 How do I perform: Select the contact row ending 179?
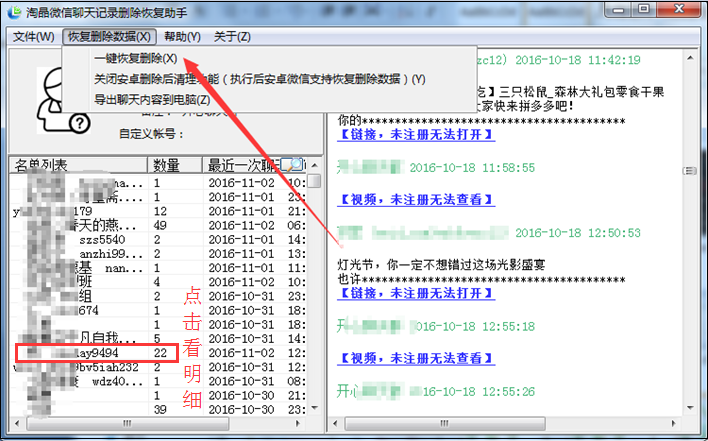coord(158,211)
